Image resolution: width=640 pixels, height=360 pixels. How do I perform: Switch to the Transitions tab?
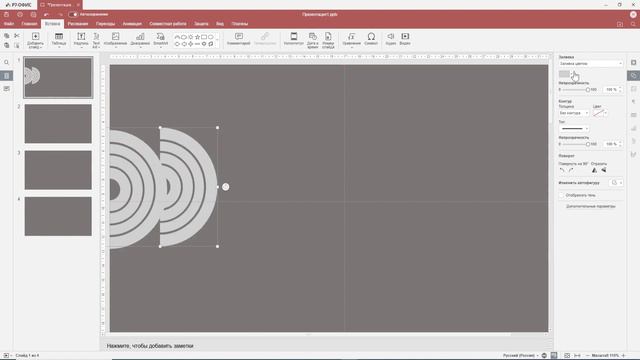(x=105, y=24)
